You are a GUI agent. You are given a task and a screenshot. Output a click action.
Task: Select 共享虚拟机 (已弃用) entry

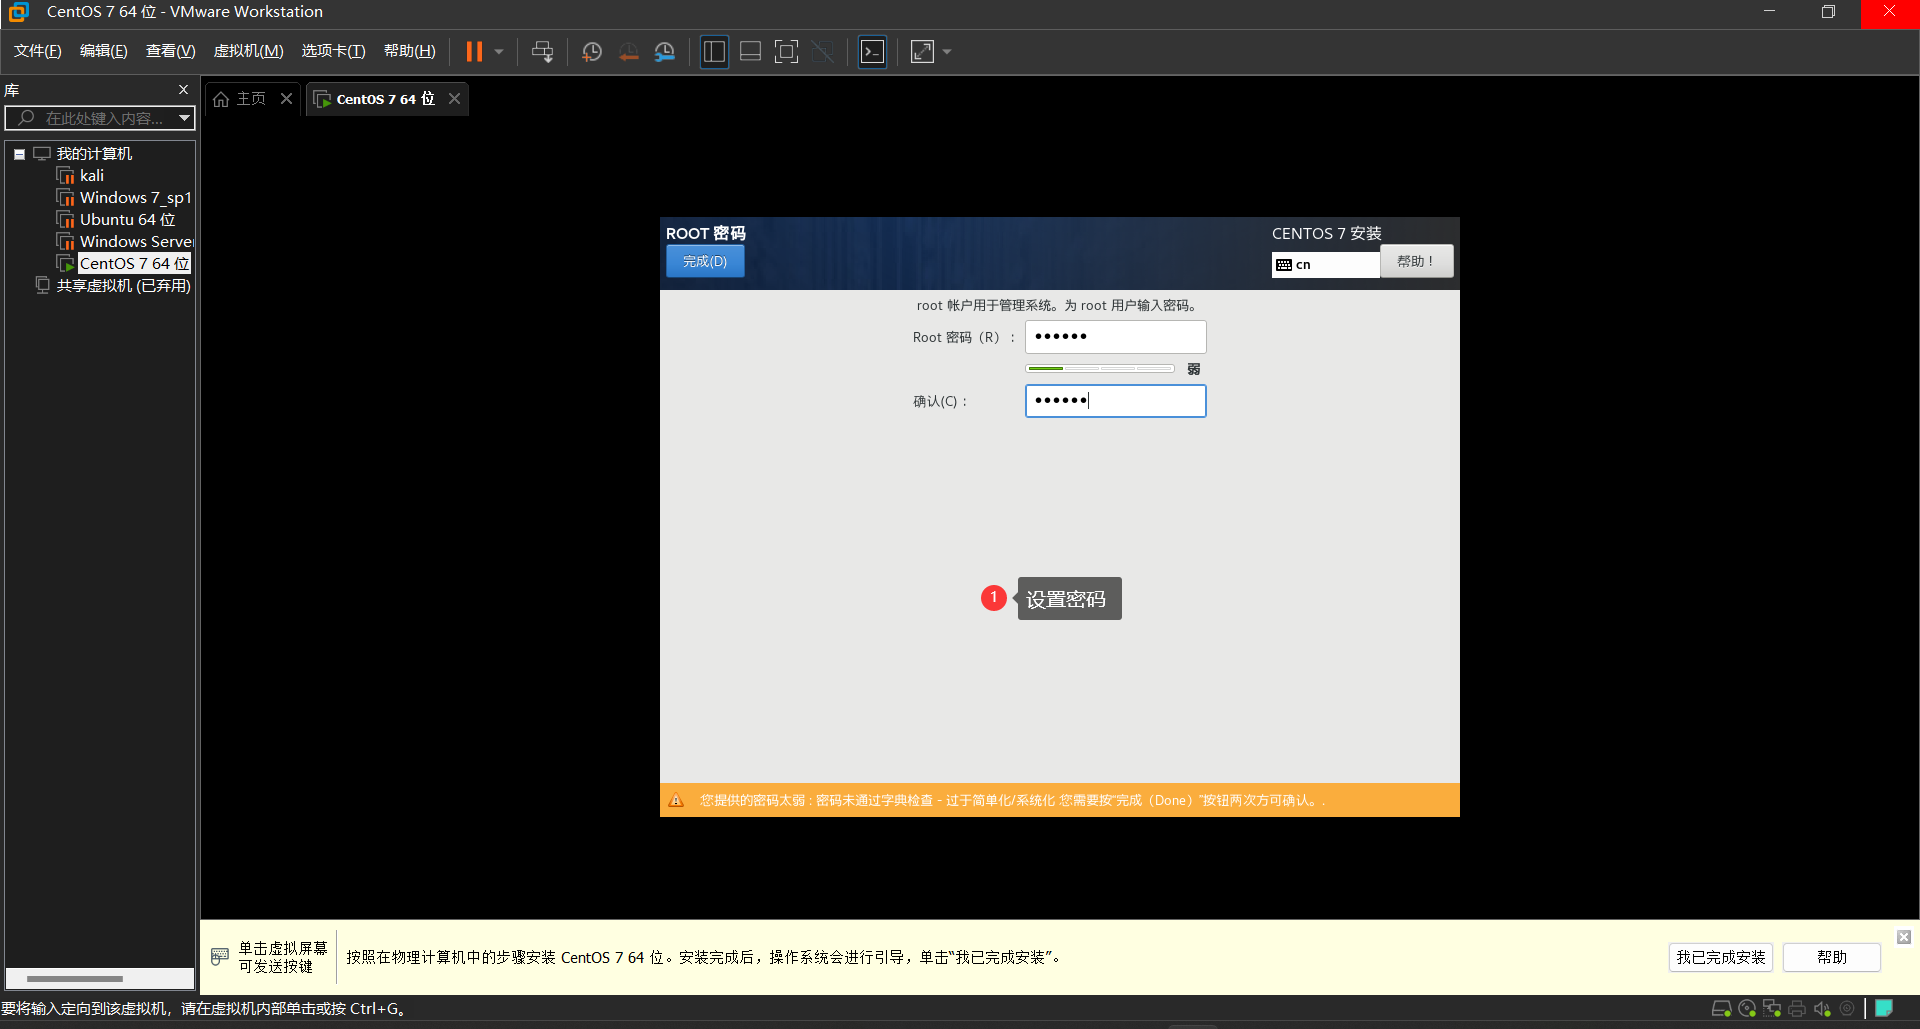[x=123, y=286]
